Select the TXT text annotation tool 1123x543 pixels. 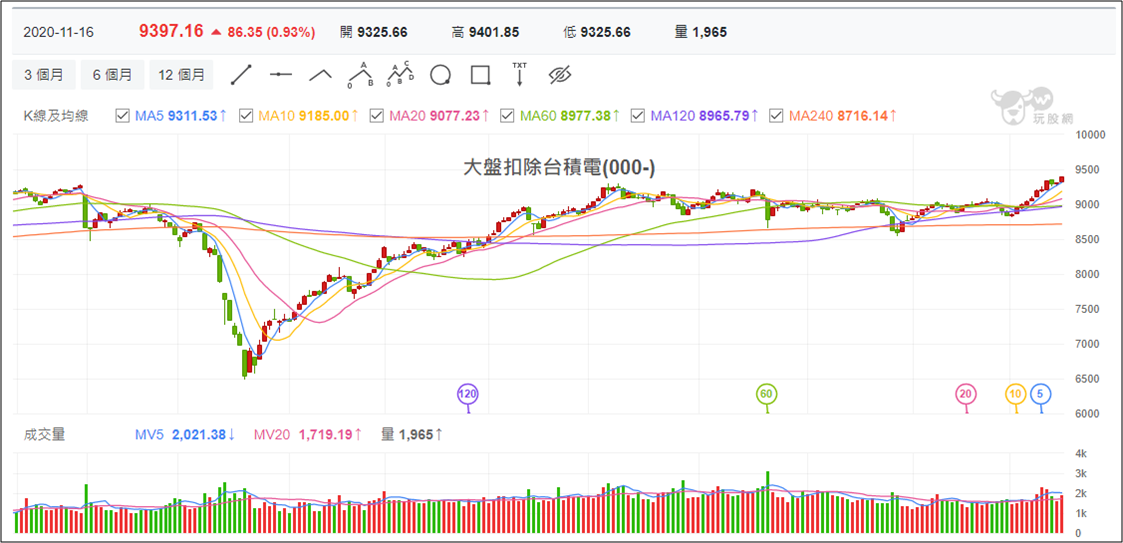pos(519,74)
